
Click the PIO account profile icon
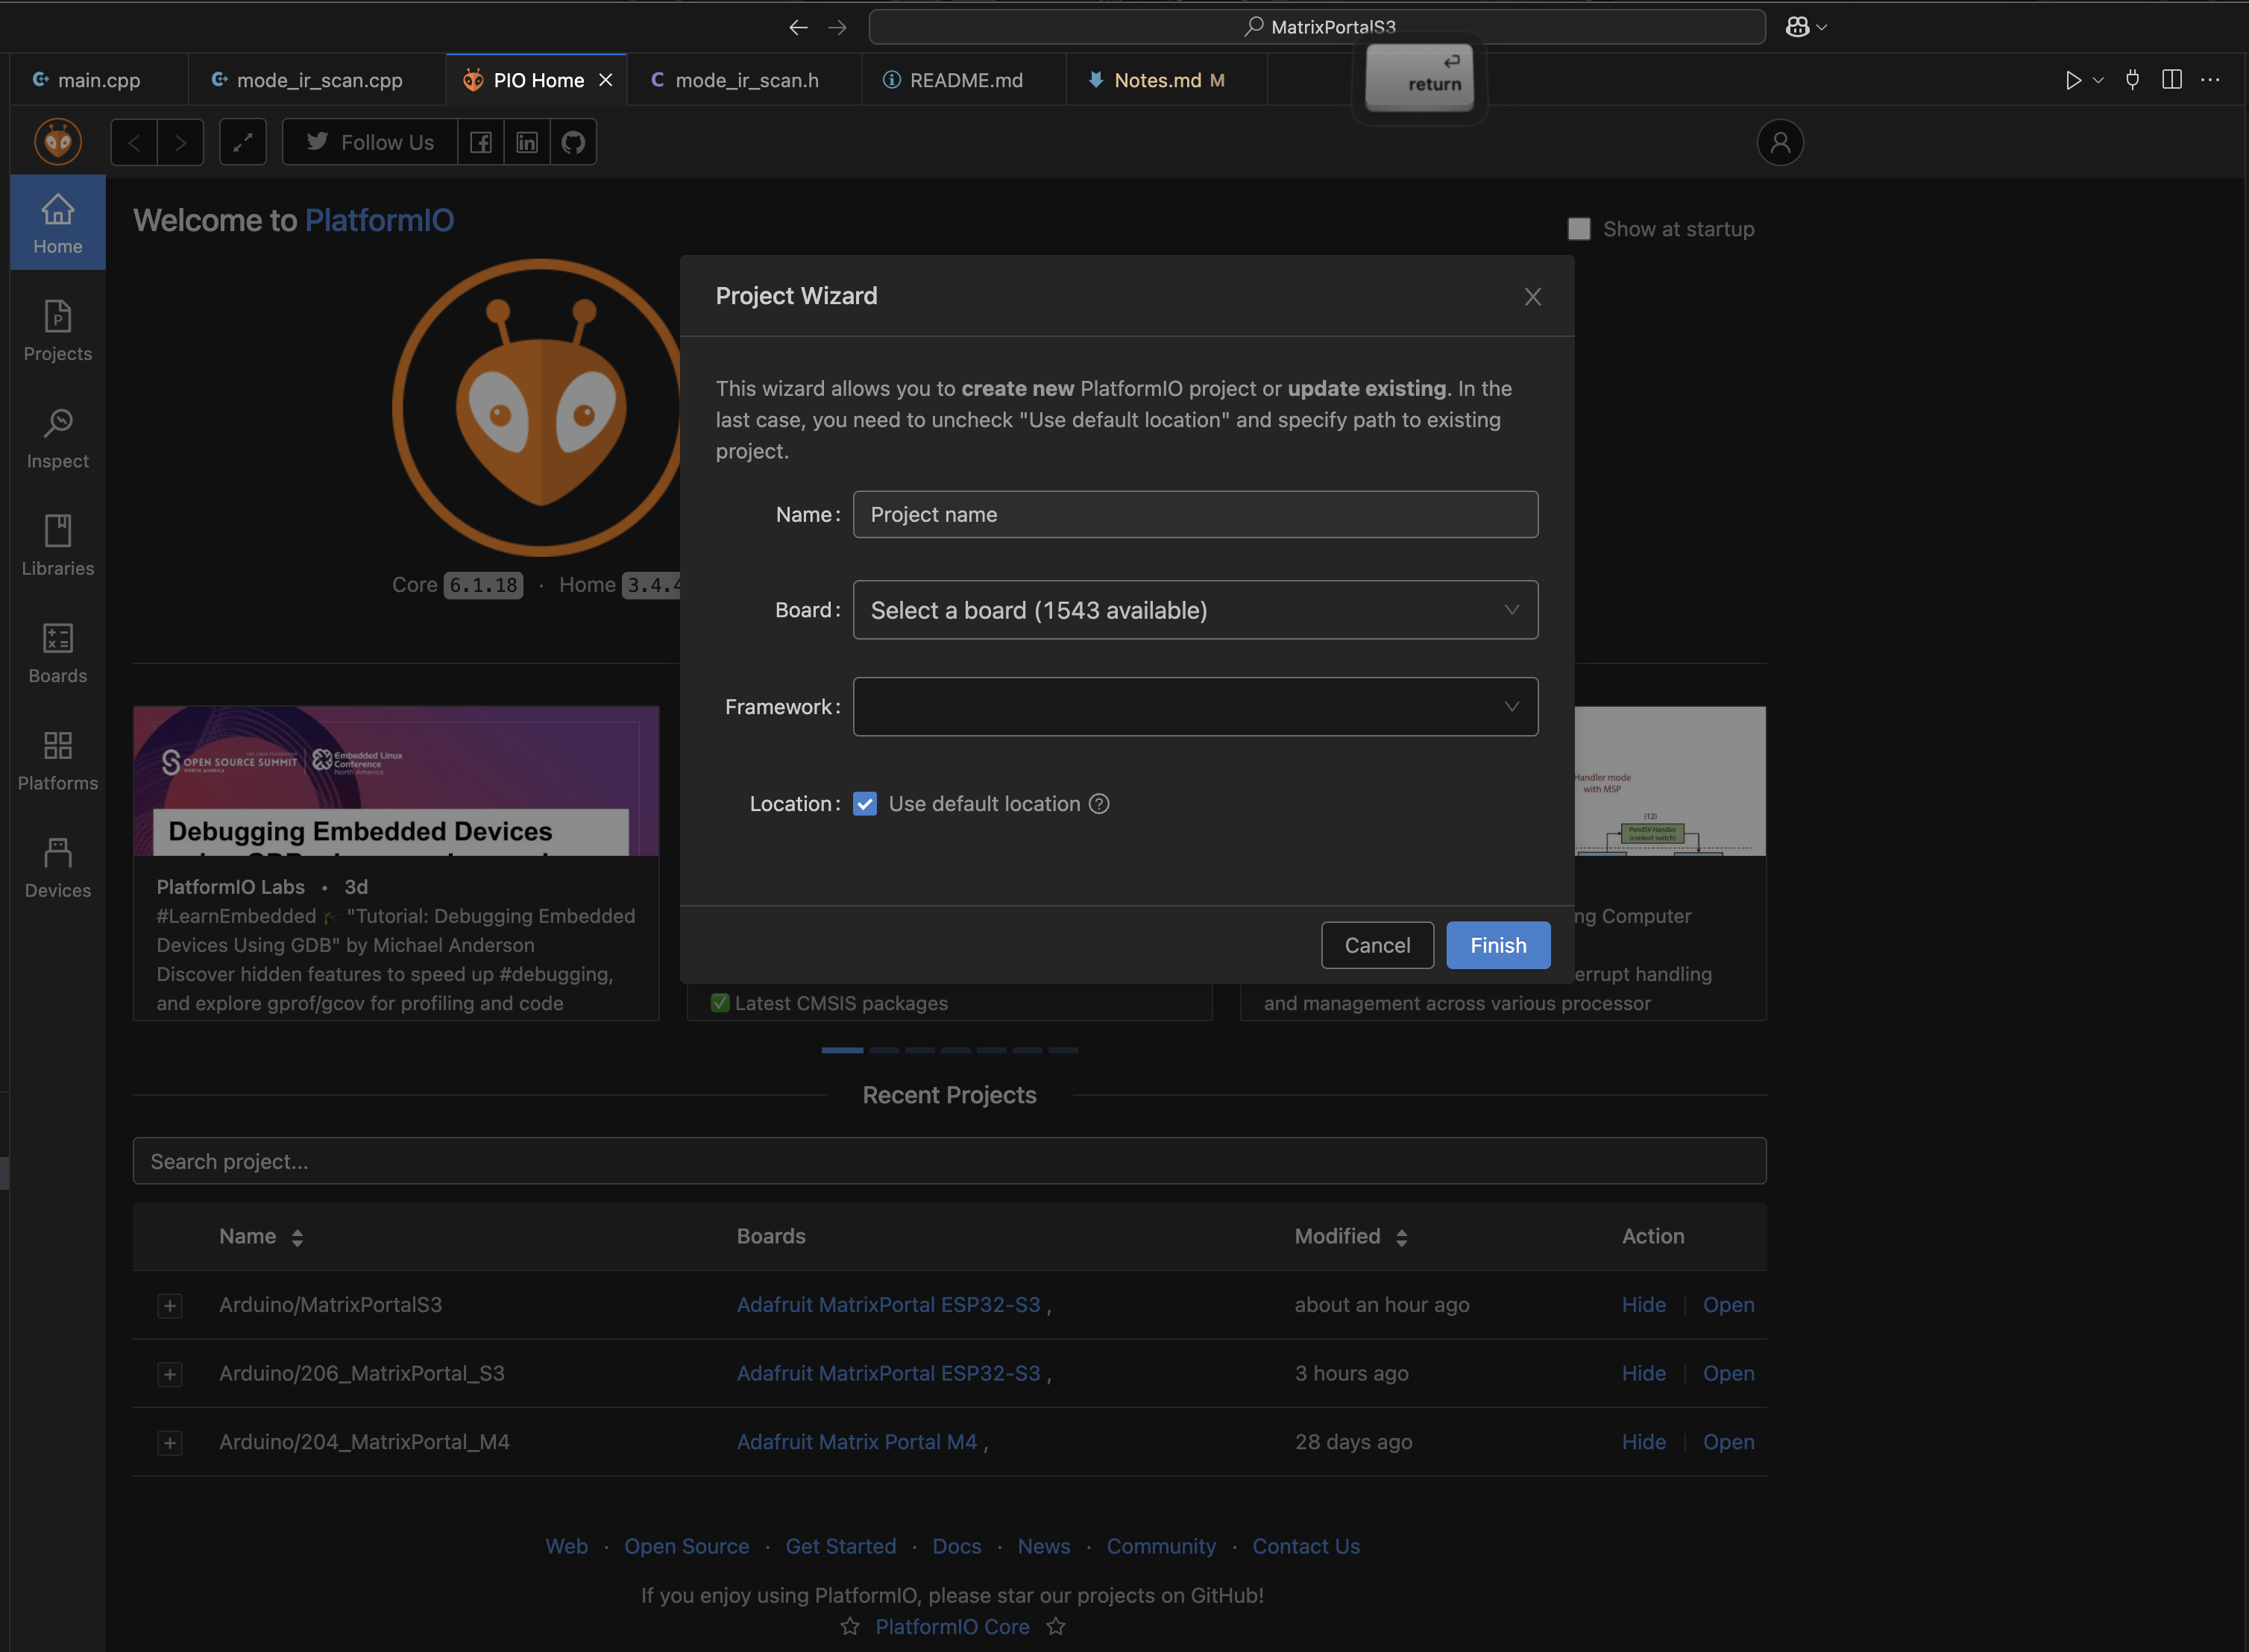(1779, 143)
